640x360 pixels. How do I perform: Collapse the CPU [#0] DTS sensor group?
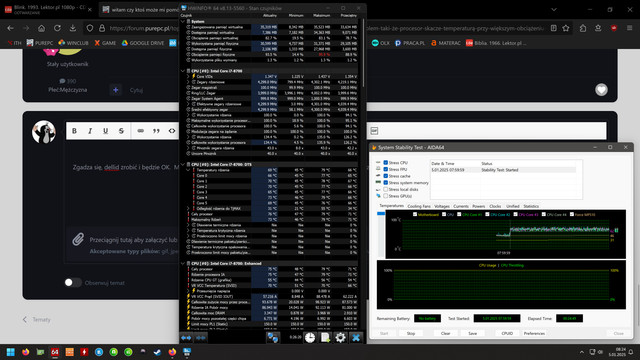pos(183,164)
